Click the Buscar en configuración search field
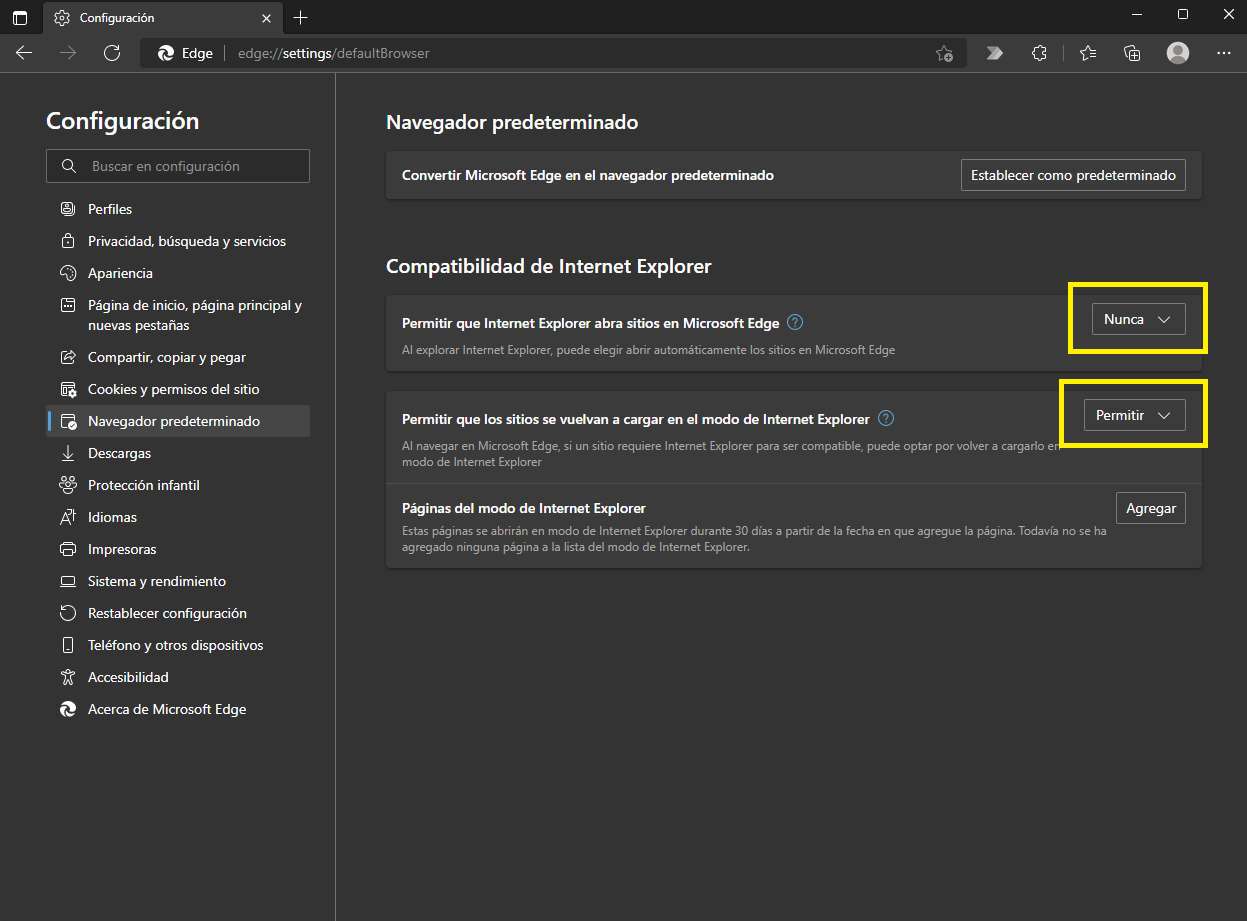The height and width of the screenshot is (921, 1247). coord(178,166)
